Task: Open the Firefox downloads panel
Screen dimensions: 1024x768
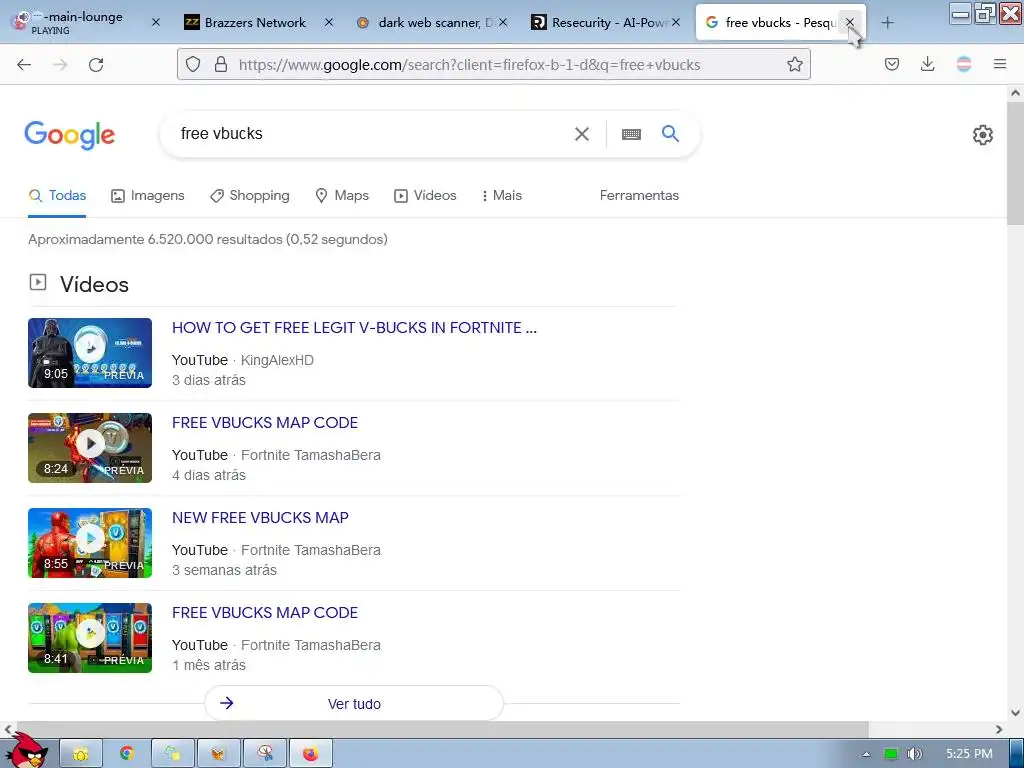Action: [x=927, y=64]
